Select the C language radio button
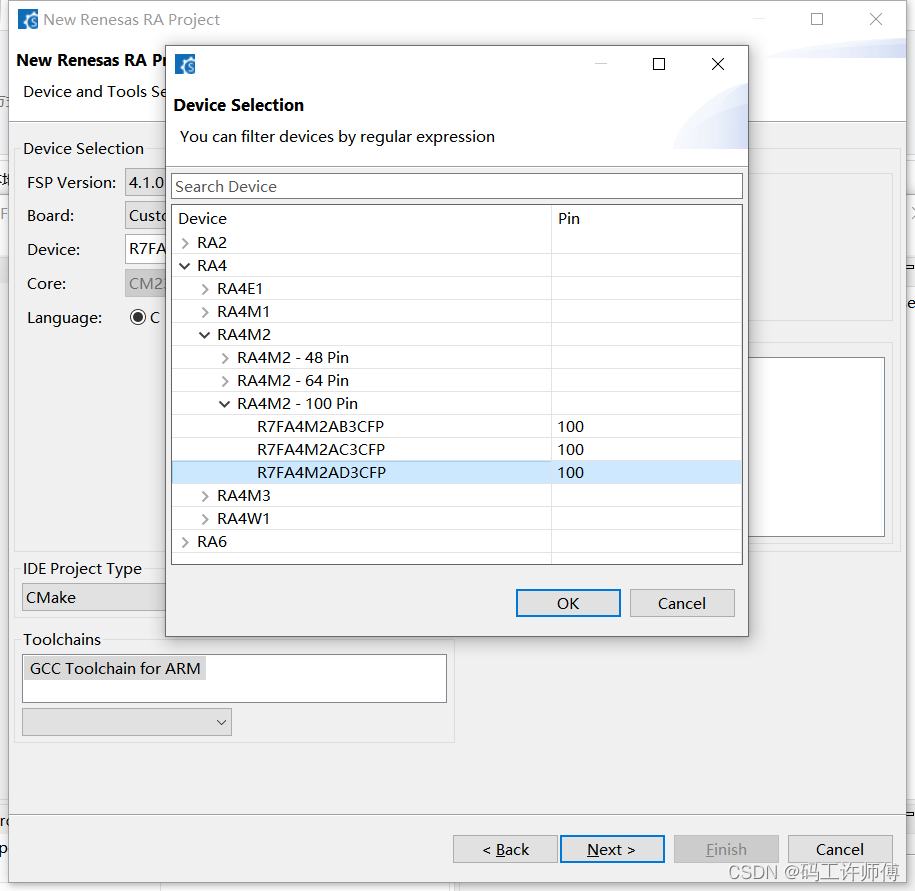 (138, 317)
